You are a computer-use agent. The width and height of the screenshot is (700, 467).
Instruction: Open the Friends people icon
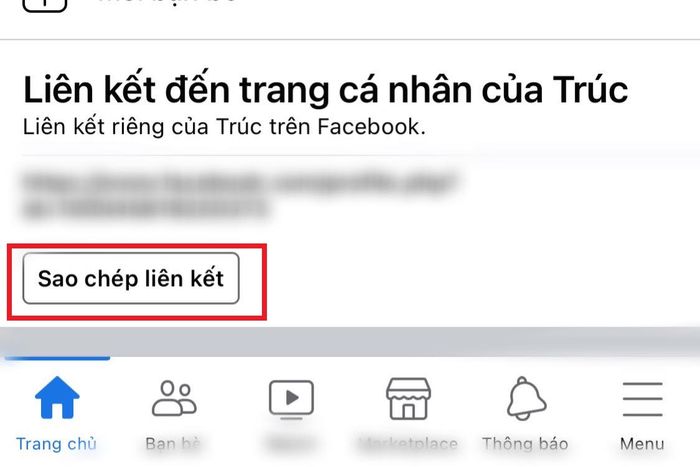click(x=174, y=398)
